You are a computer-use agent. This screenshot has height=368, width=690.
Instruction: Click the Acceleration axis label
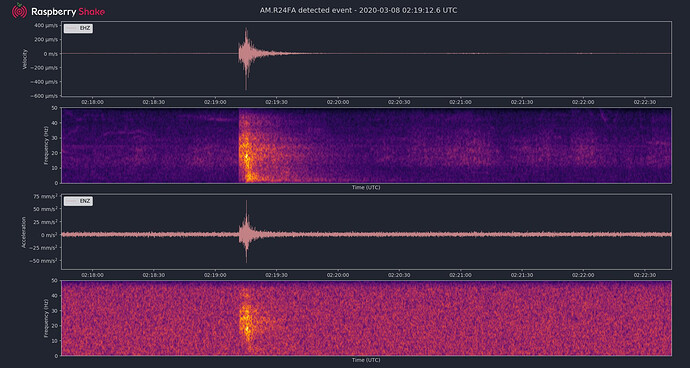[25, 232]
